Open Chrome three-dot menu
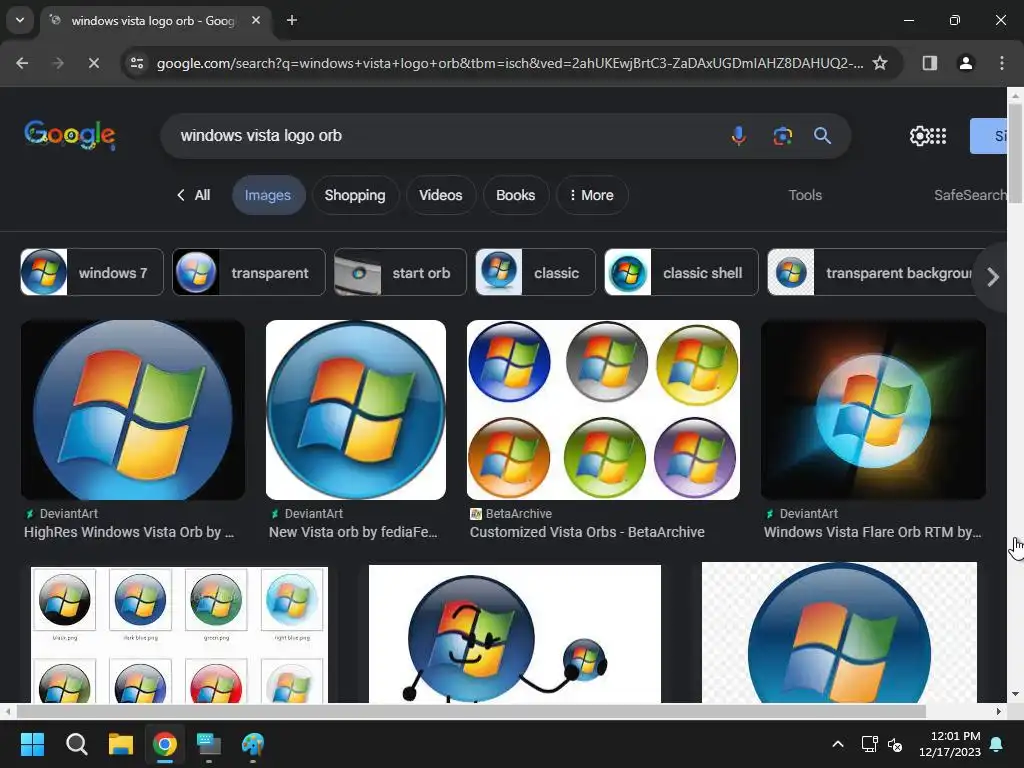The height and width of the screenshot is (768, 1024). click(x=1002, y=63)
